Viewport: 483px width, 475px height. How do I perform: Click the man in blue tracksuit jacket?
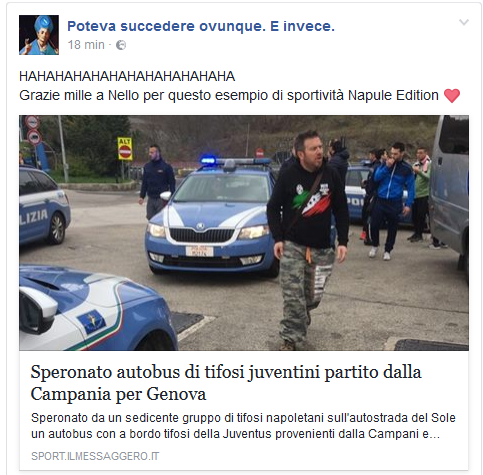pyautogui.click(x=391, y=200)
